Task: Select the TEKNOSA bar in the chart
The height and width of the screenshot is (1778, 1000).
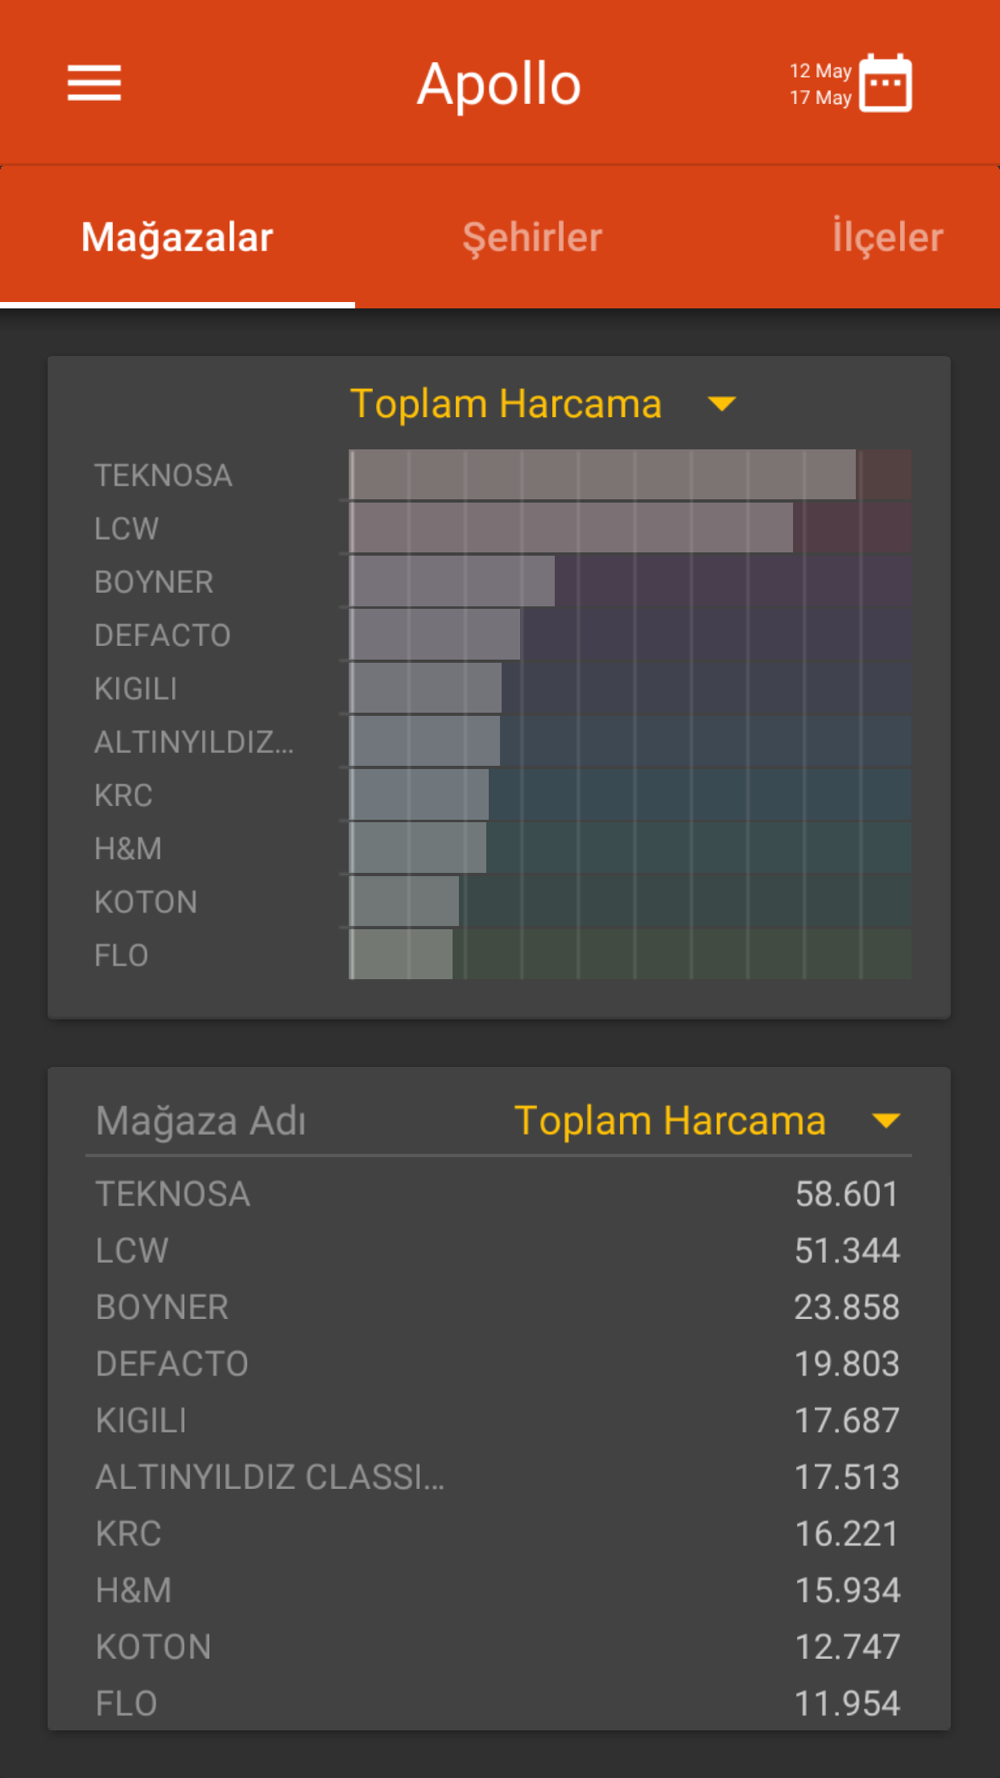Action: 602,475
